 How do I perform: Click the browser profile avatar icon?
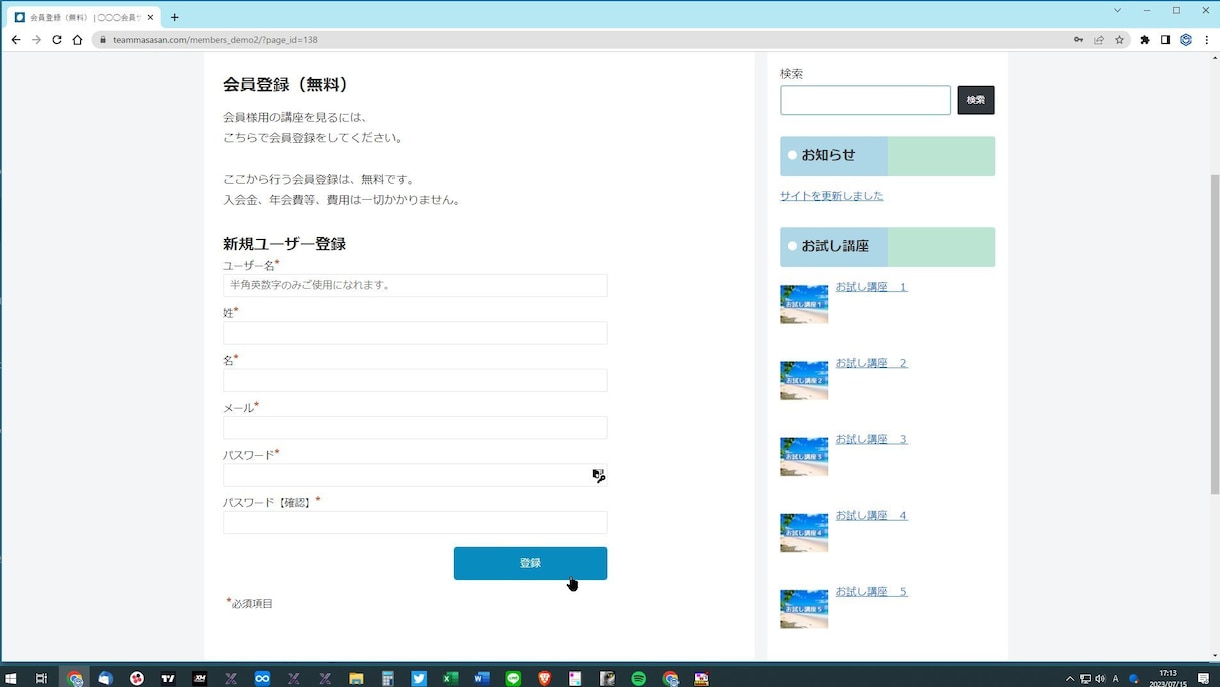(1186, 40)
